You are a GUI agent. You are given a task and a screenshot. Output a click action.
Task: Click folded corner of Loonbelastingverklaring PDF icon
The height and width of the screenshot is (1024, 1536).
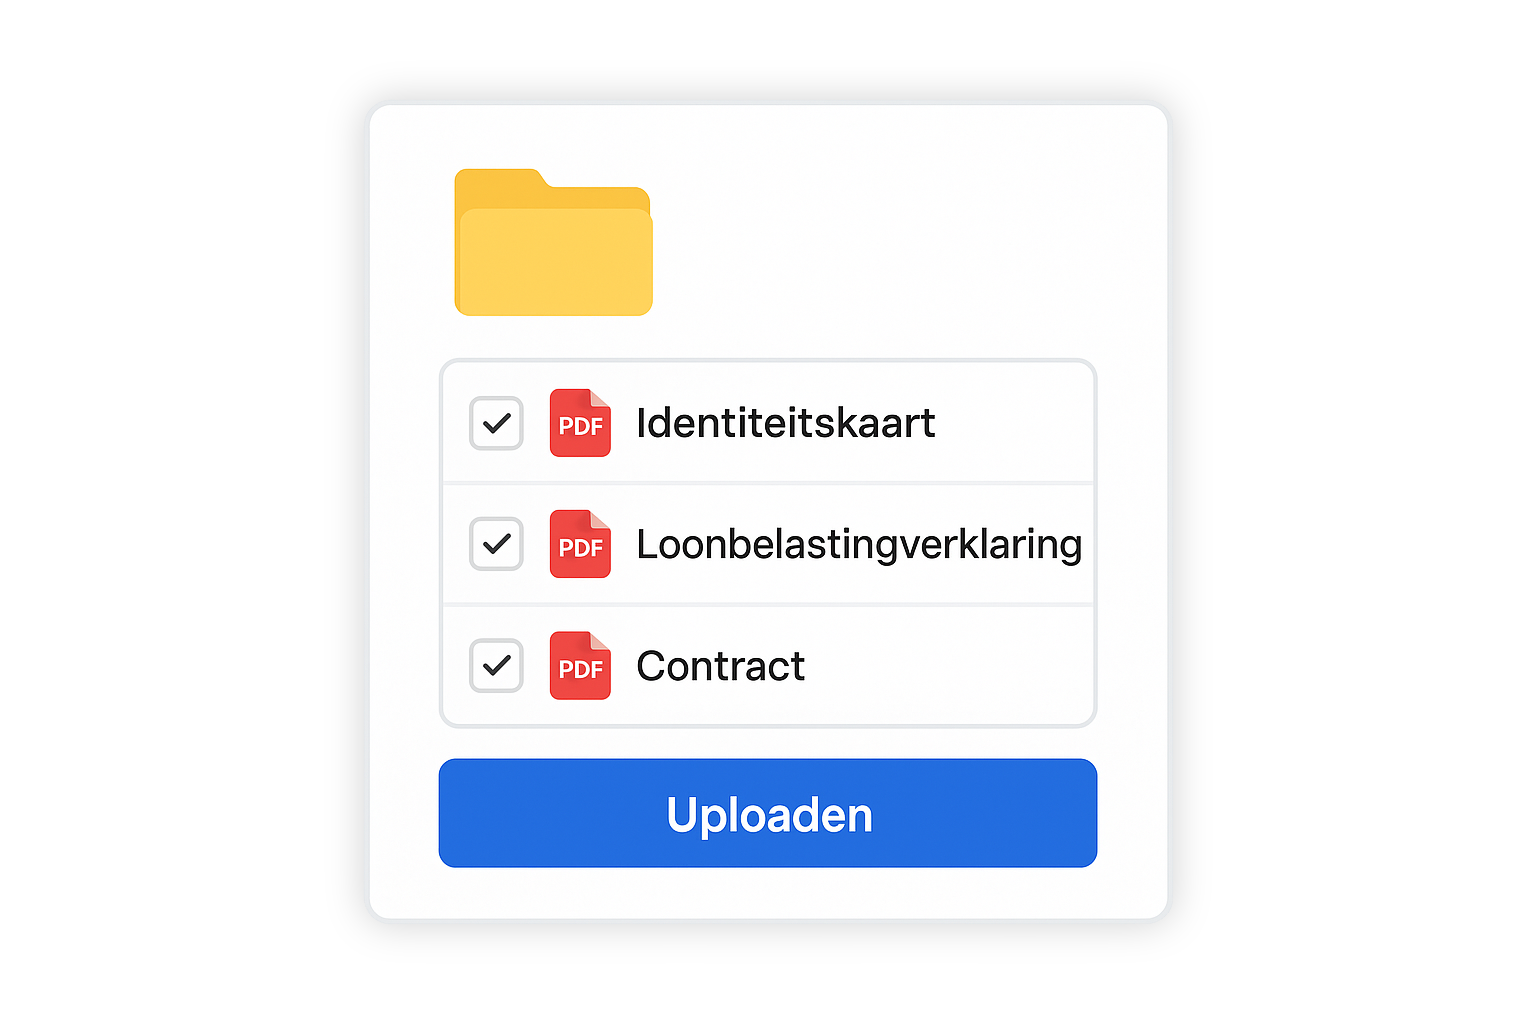(600, 520)
